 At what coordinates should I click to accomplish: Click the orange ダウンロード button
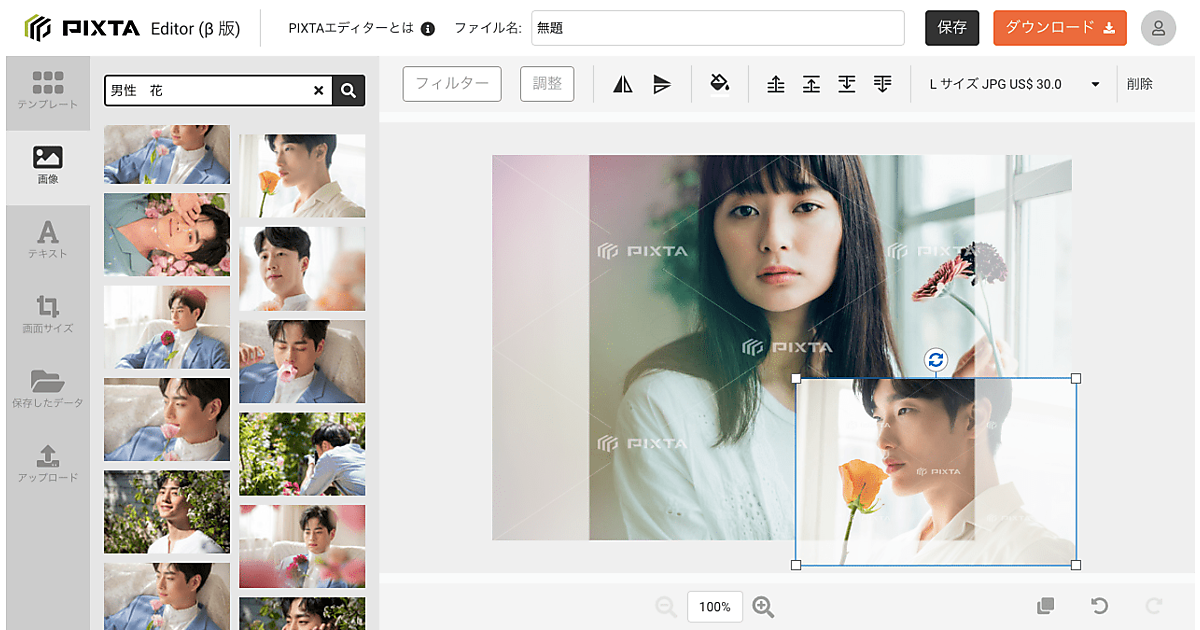tap(1059, 28)
